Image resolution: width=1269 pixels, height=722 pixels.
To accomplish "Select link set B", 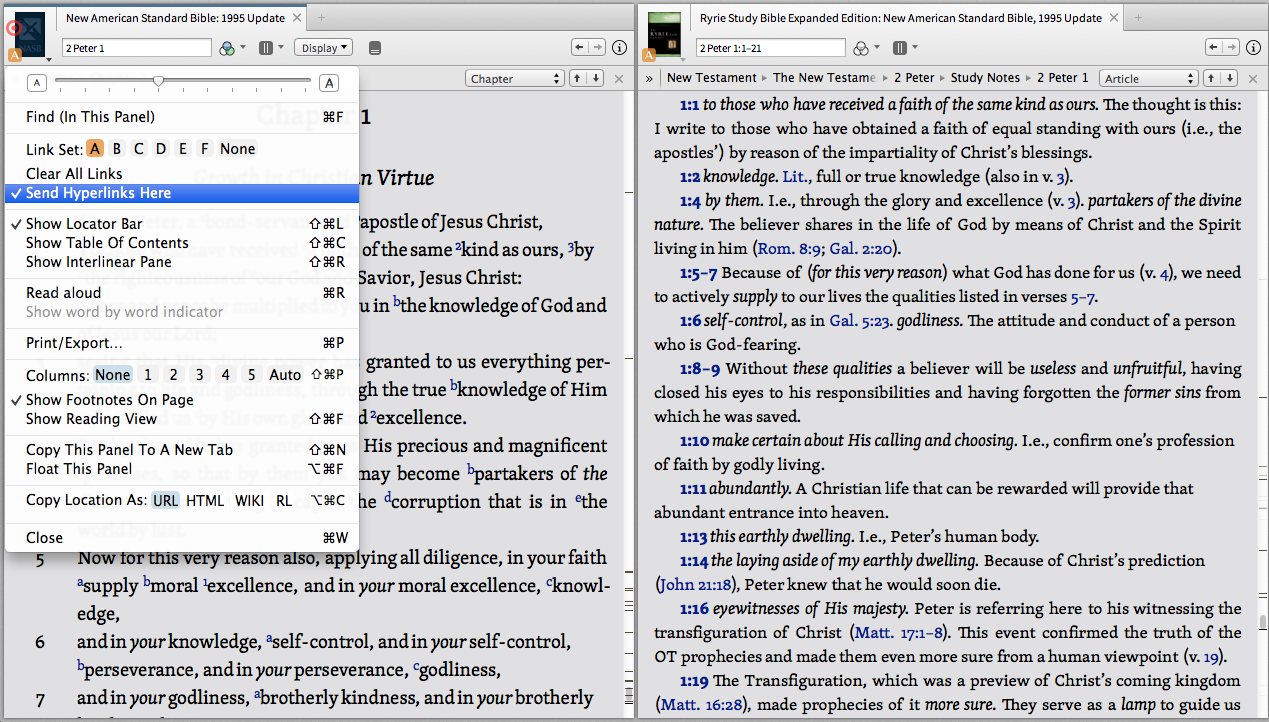I will tap(117, 149).
